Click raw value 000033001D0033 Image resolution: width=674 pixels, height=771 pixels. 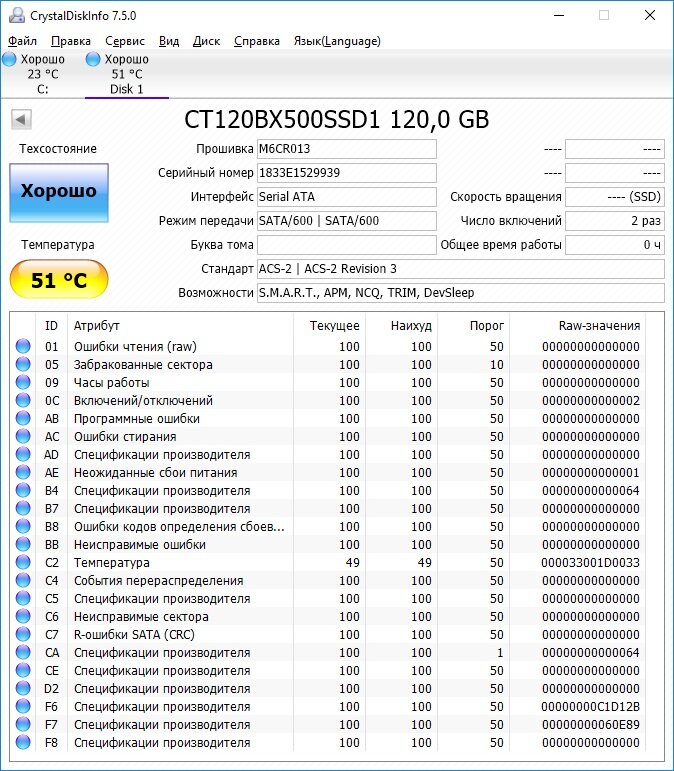pos(590,563)
